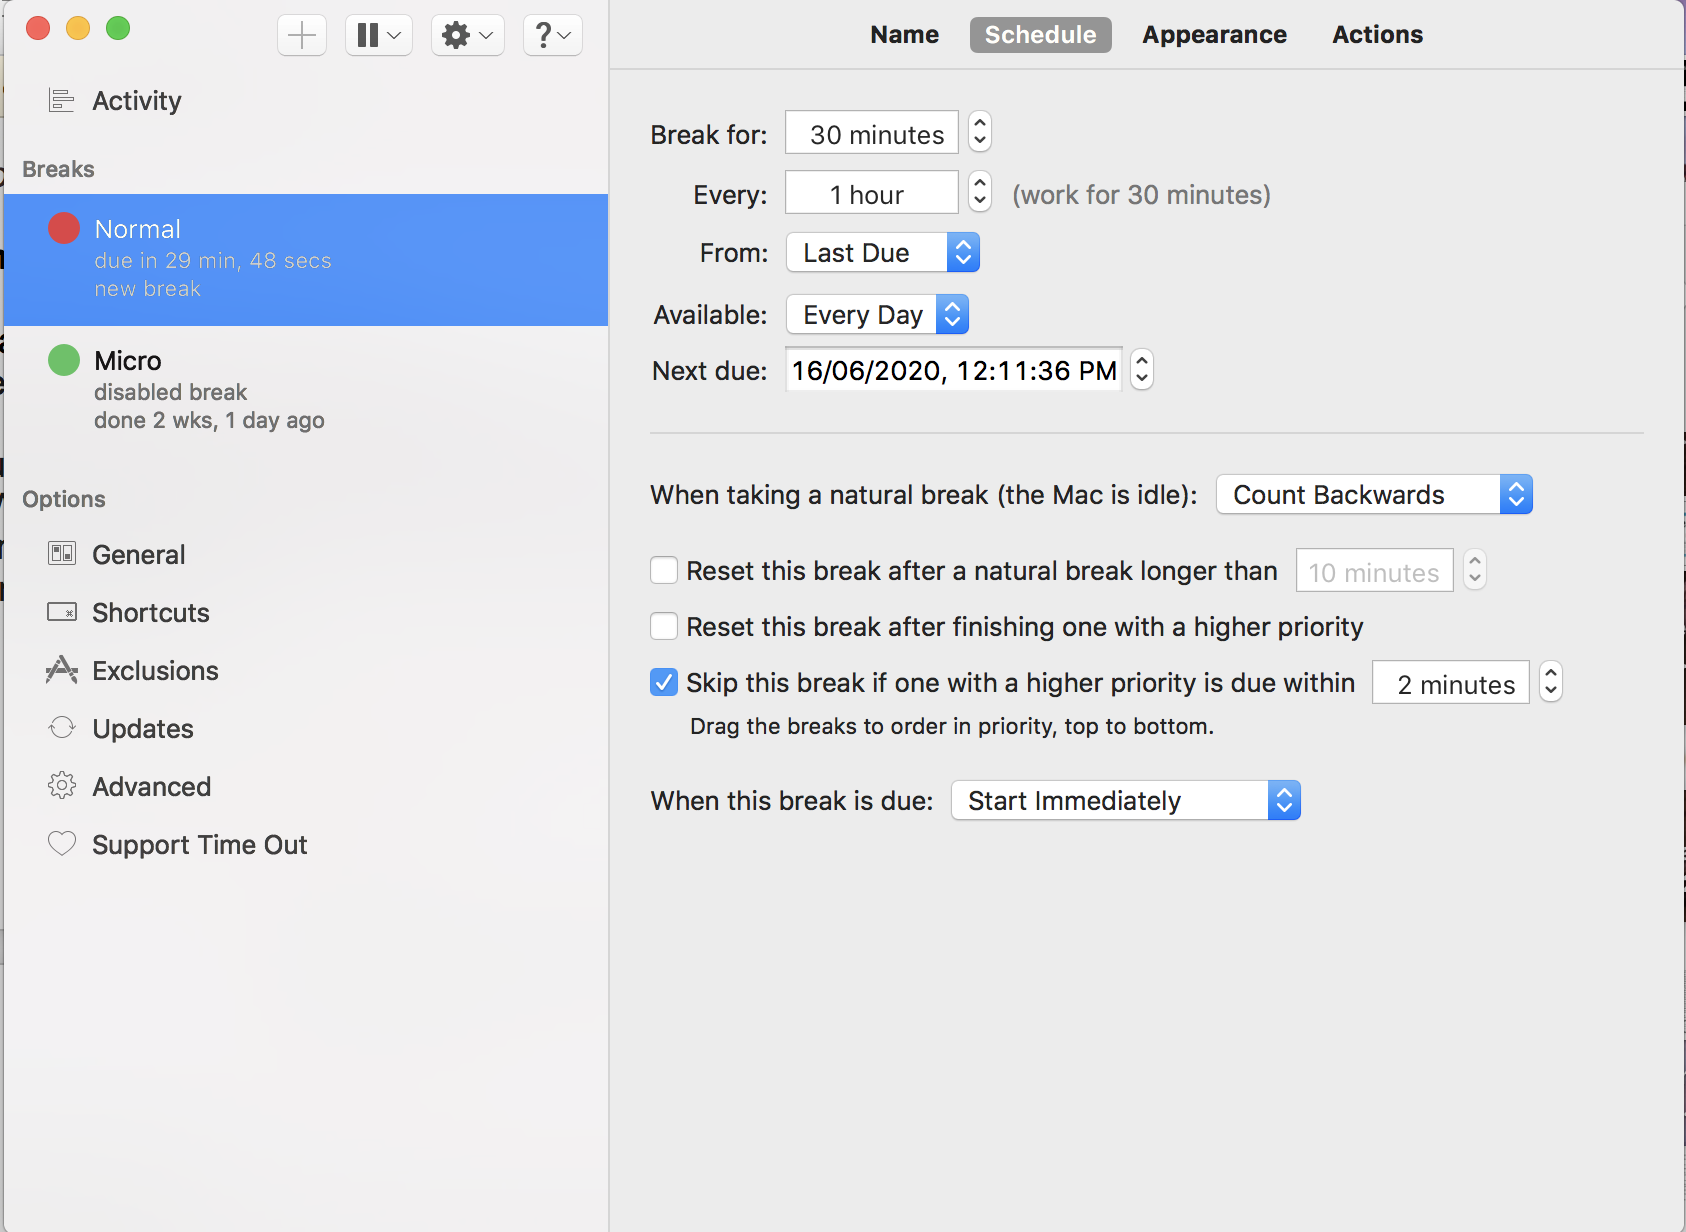
Task: Close the window with the red button
Action: 38,28
